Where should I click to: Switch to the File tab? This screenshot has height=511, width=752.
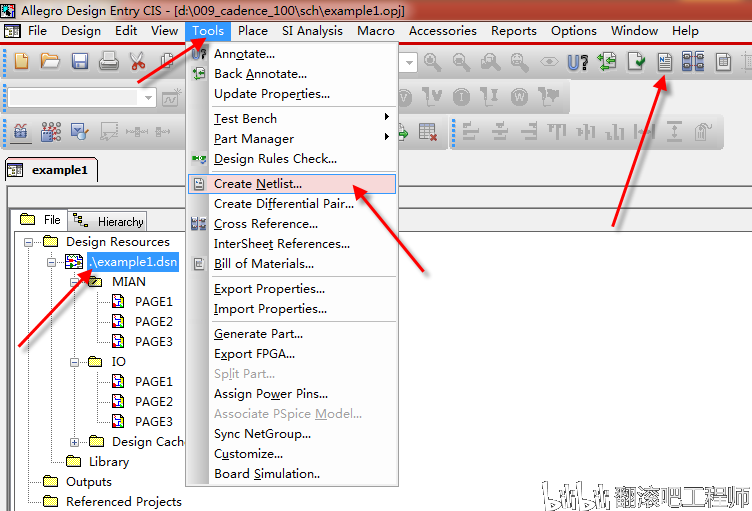pos(40,220)
